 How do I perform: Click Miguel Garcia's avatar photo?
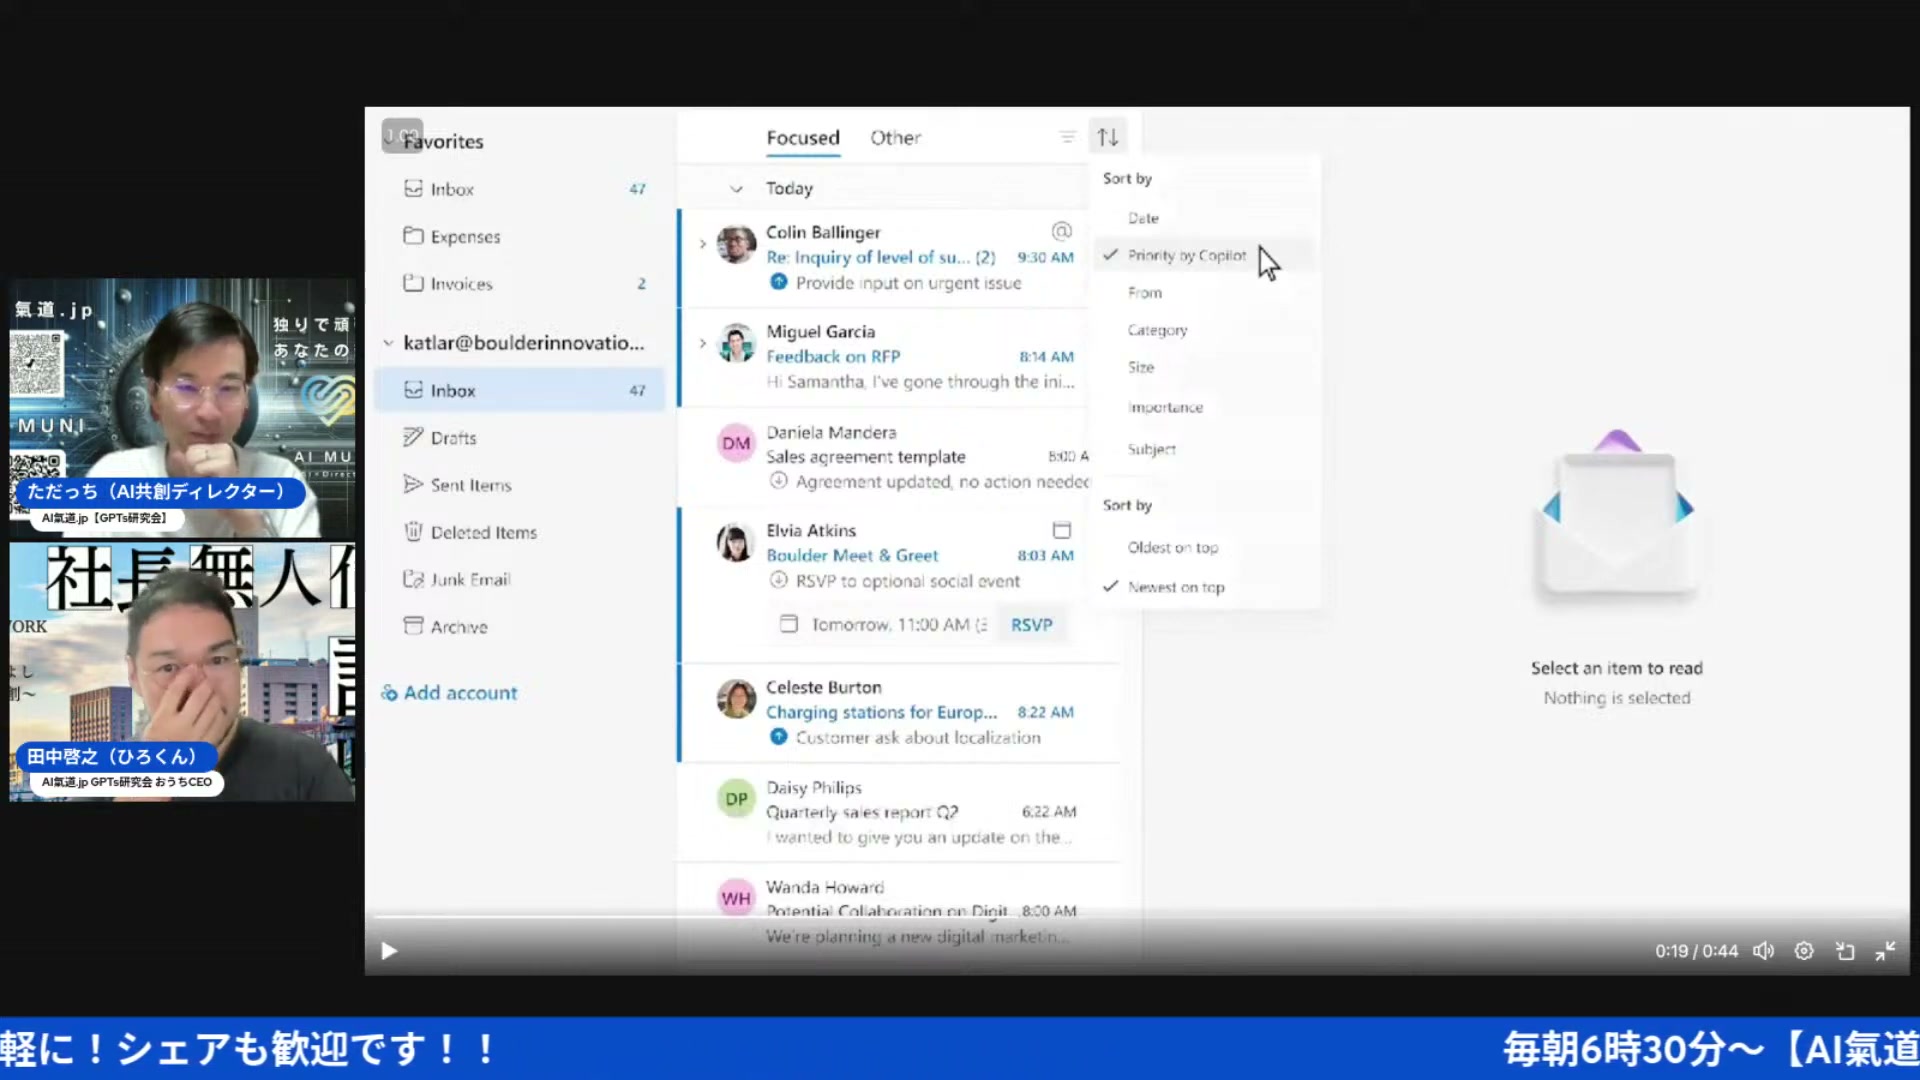click(736, 343)
